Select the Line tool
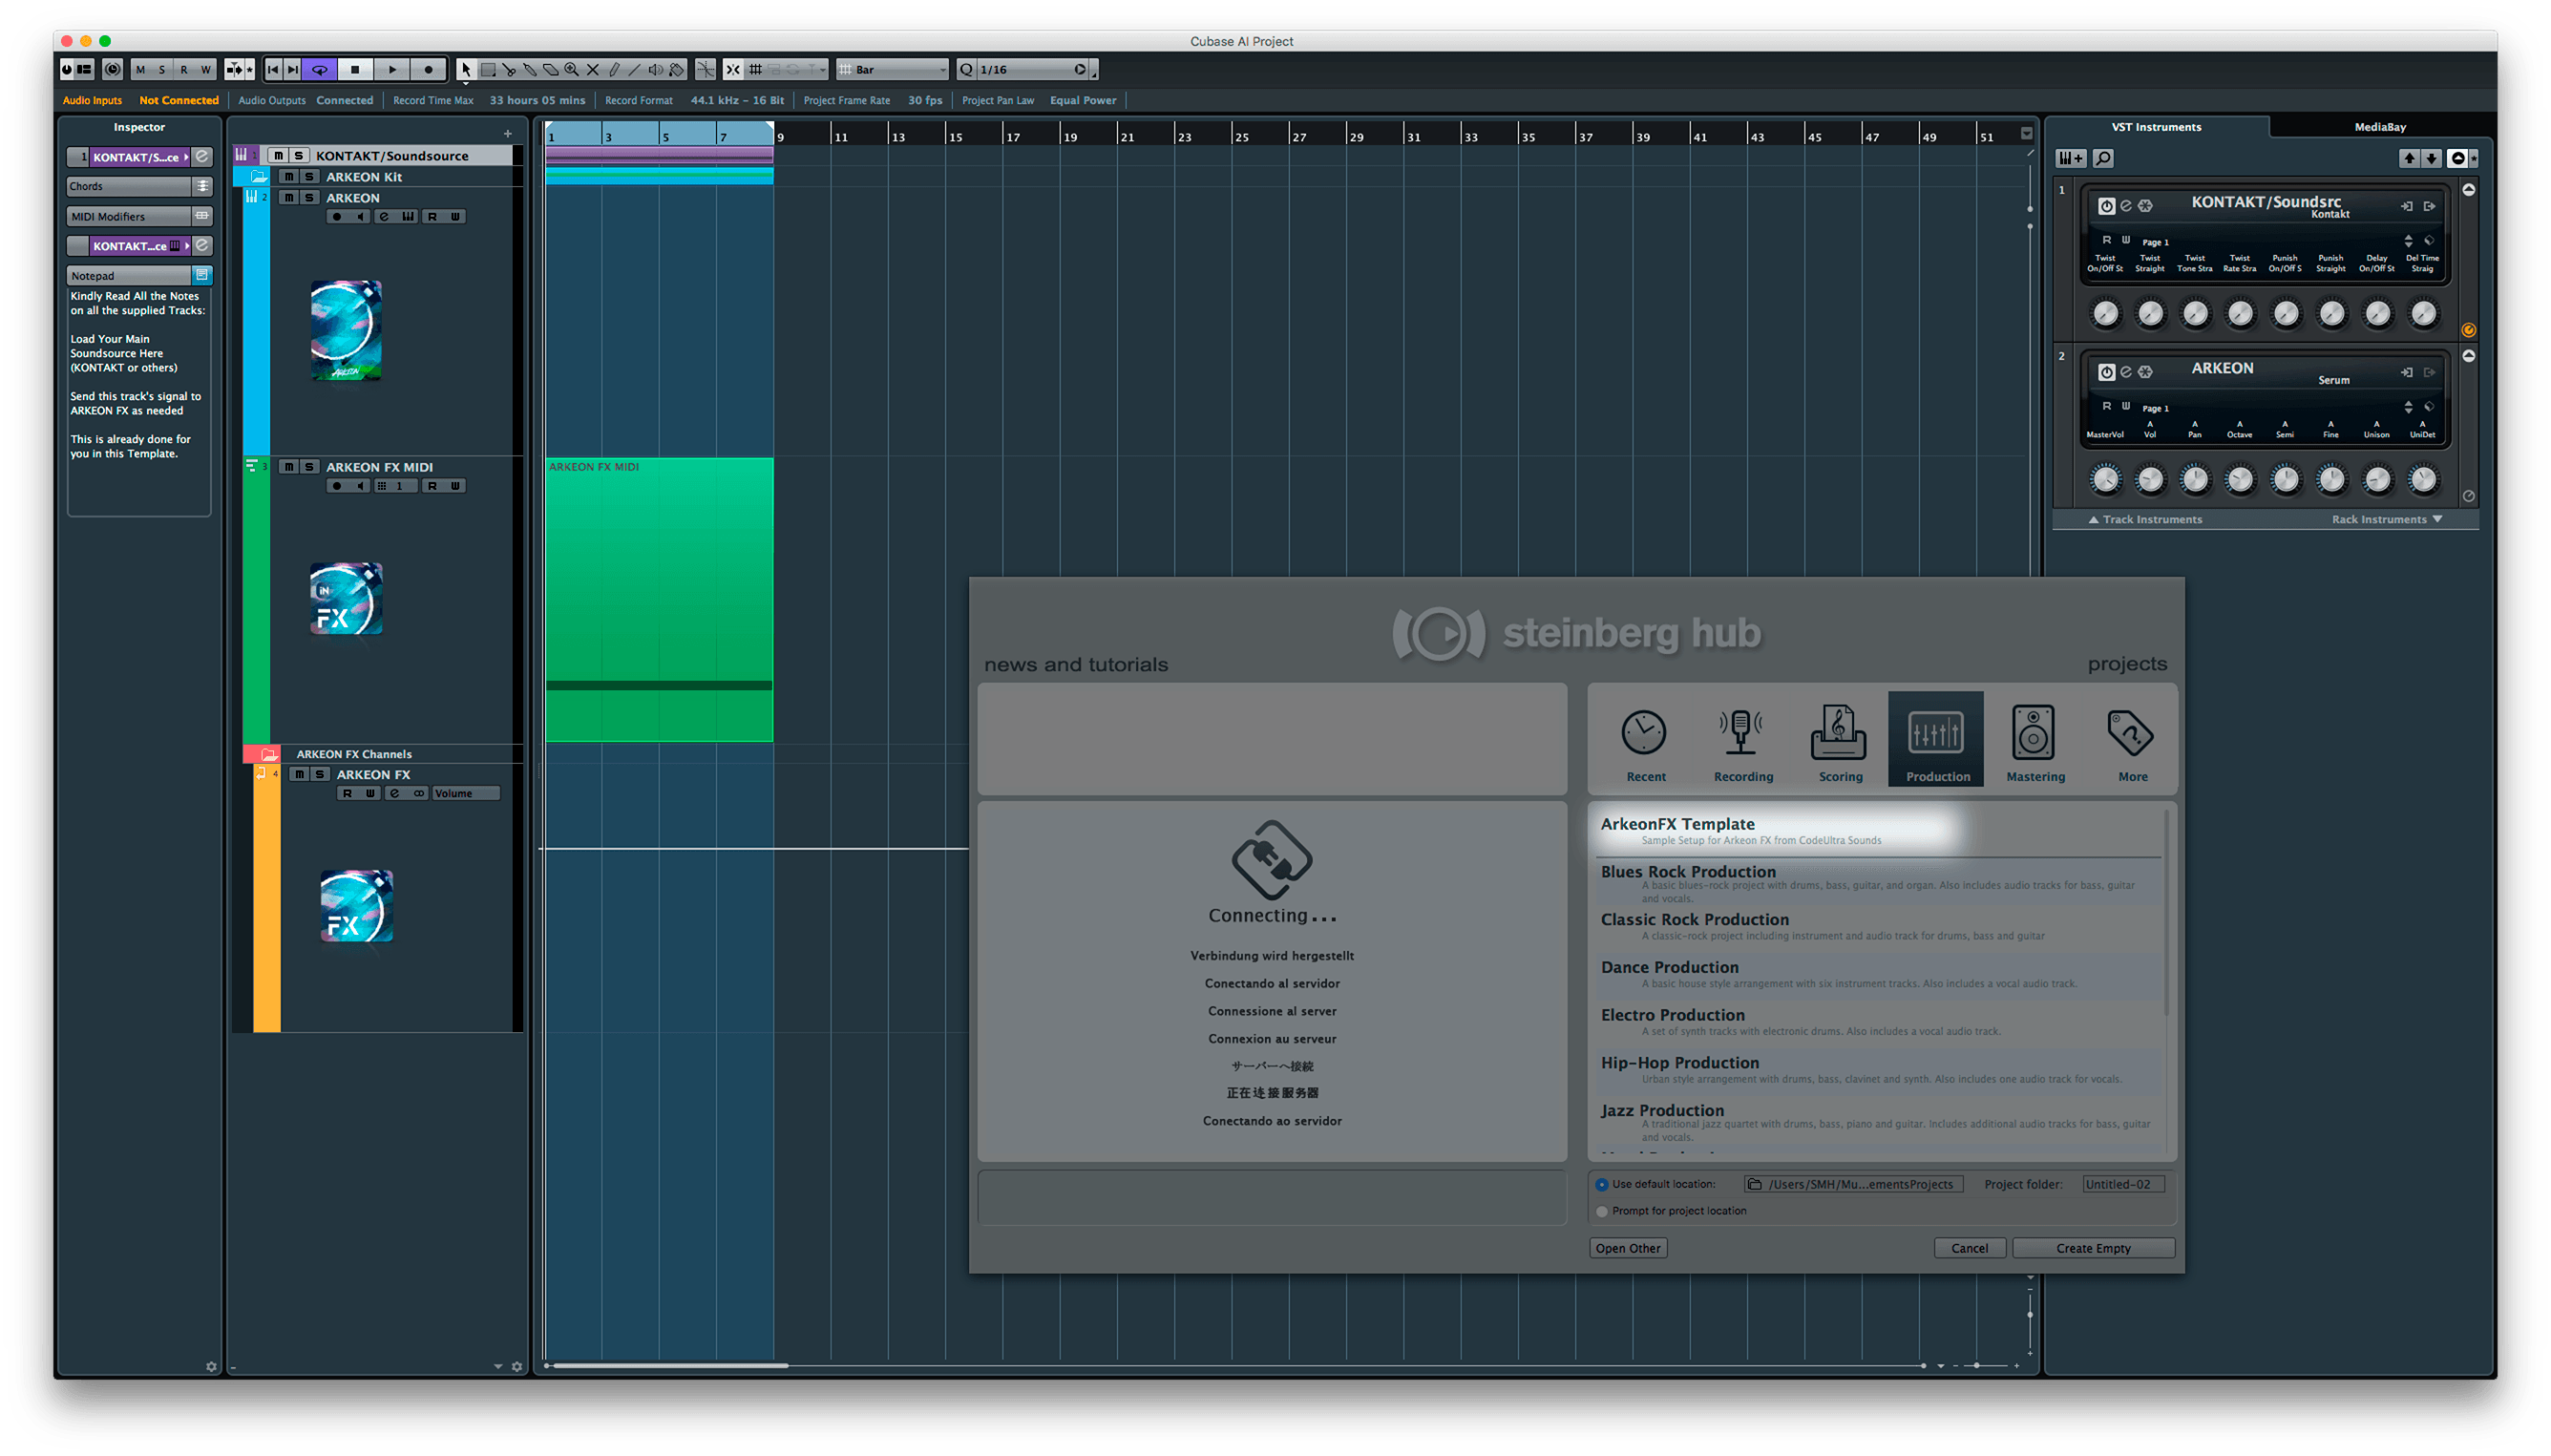 [634, 69]
